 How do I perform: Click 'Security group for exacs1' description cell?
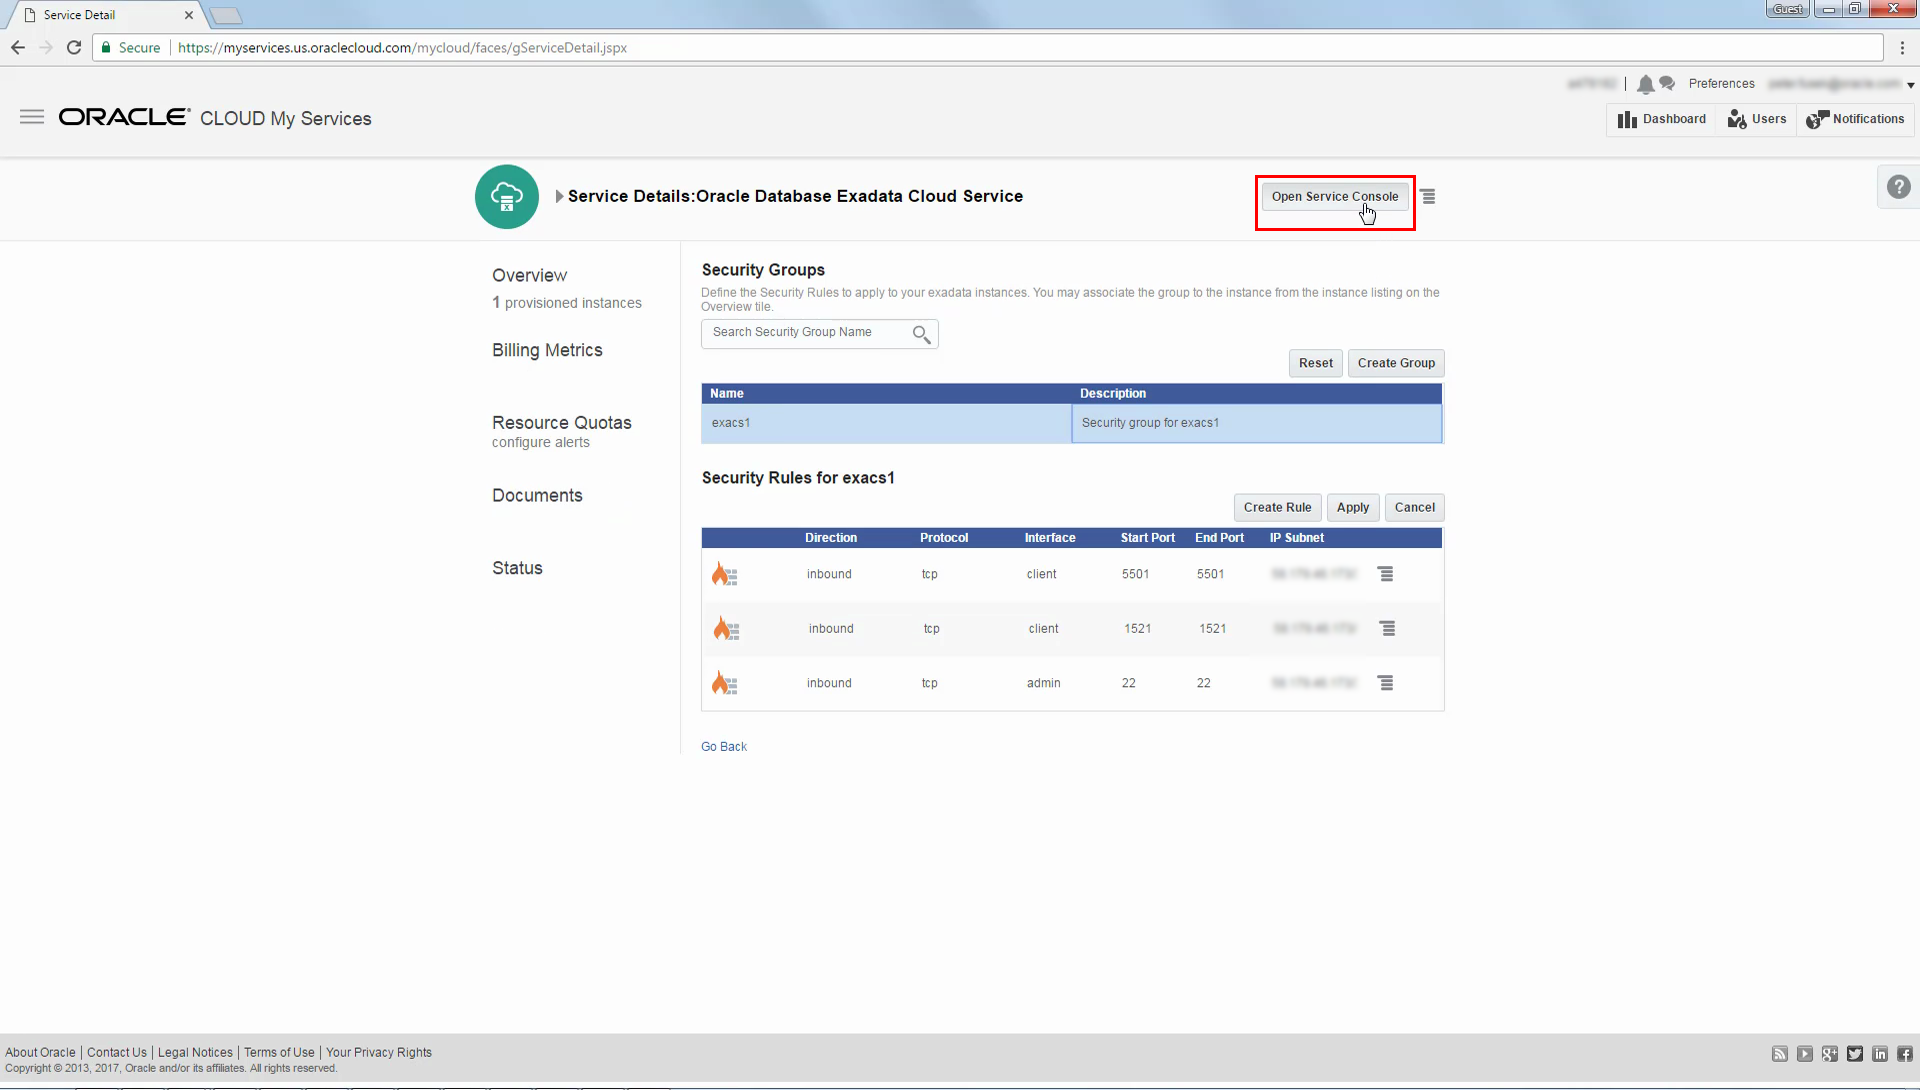1257,423
